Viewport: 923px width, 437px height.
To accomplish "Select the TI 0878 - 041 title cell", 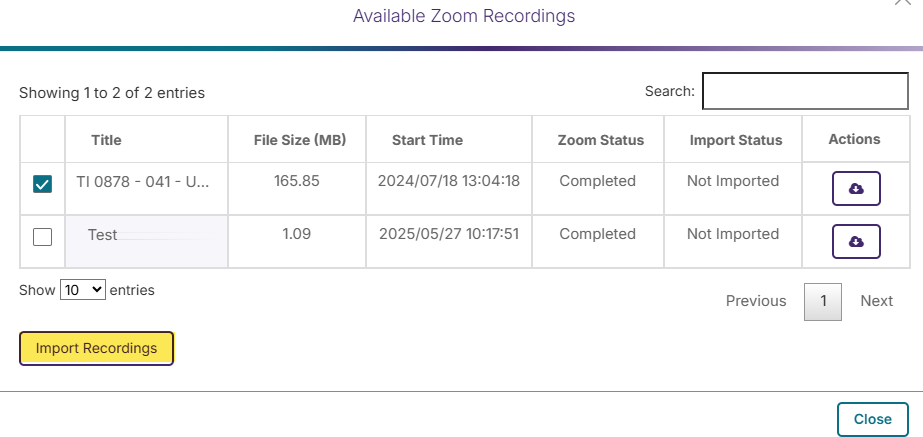I will pos(146,188).
